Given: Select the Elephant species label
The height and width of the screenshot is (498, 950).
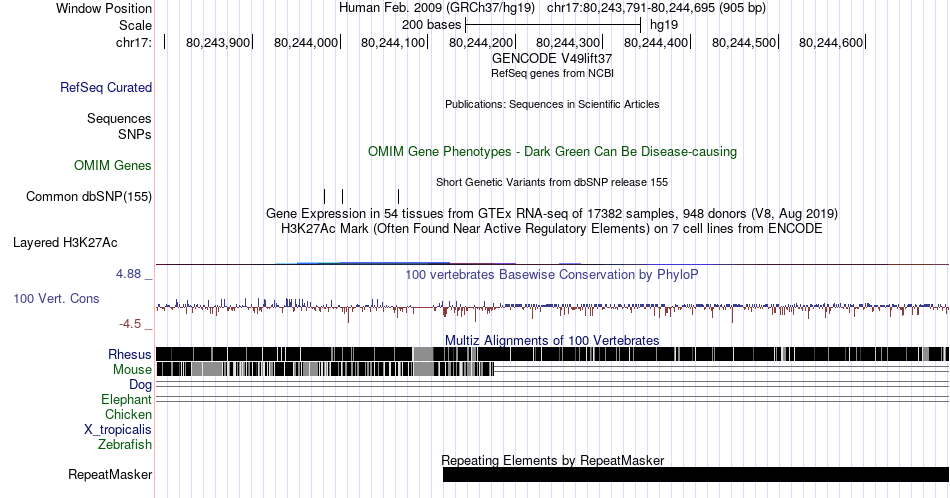Looking at the screenshot, I should point(127,399).
